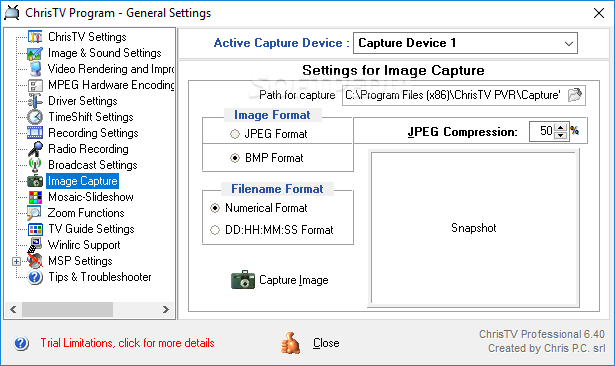
Task: Click into the Path for capture field
Action: point(454,95)
